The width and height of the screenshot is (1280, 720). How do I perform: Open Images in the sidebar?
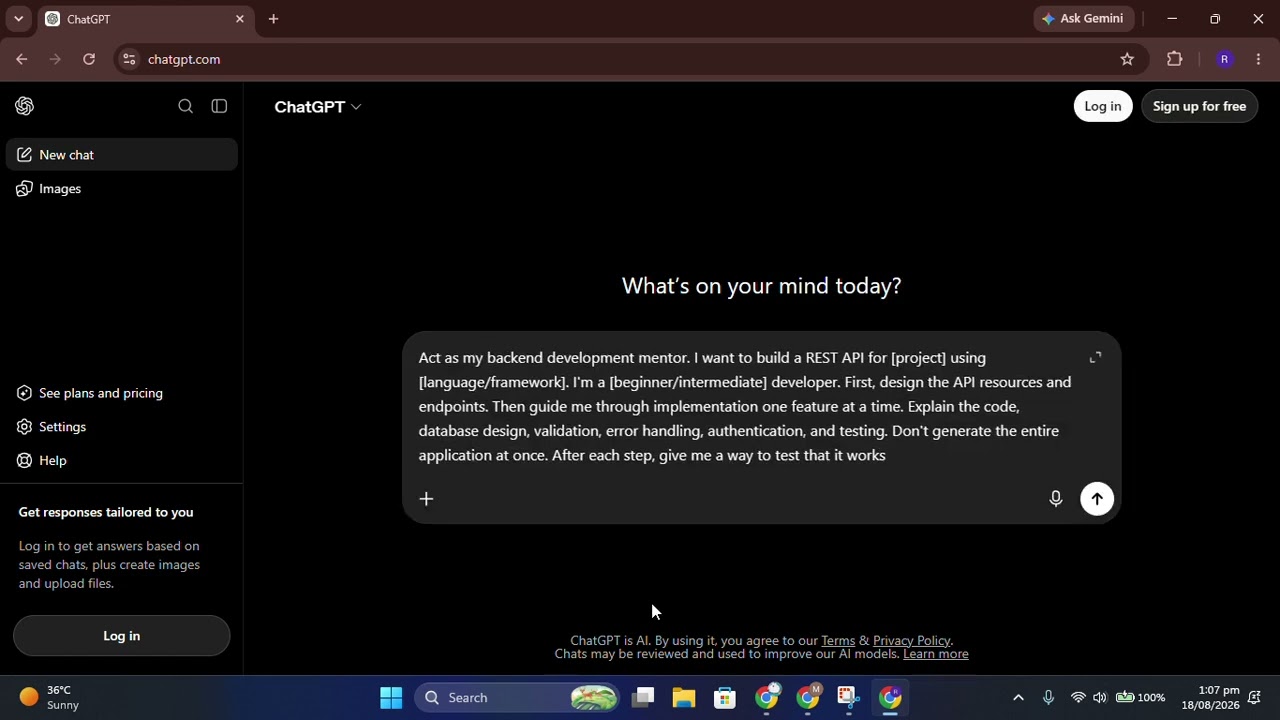tap(122, 189)
